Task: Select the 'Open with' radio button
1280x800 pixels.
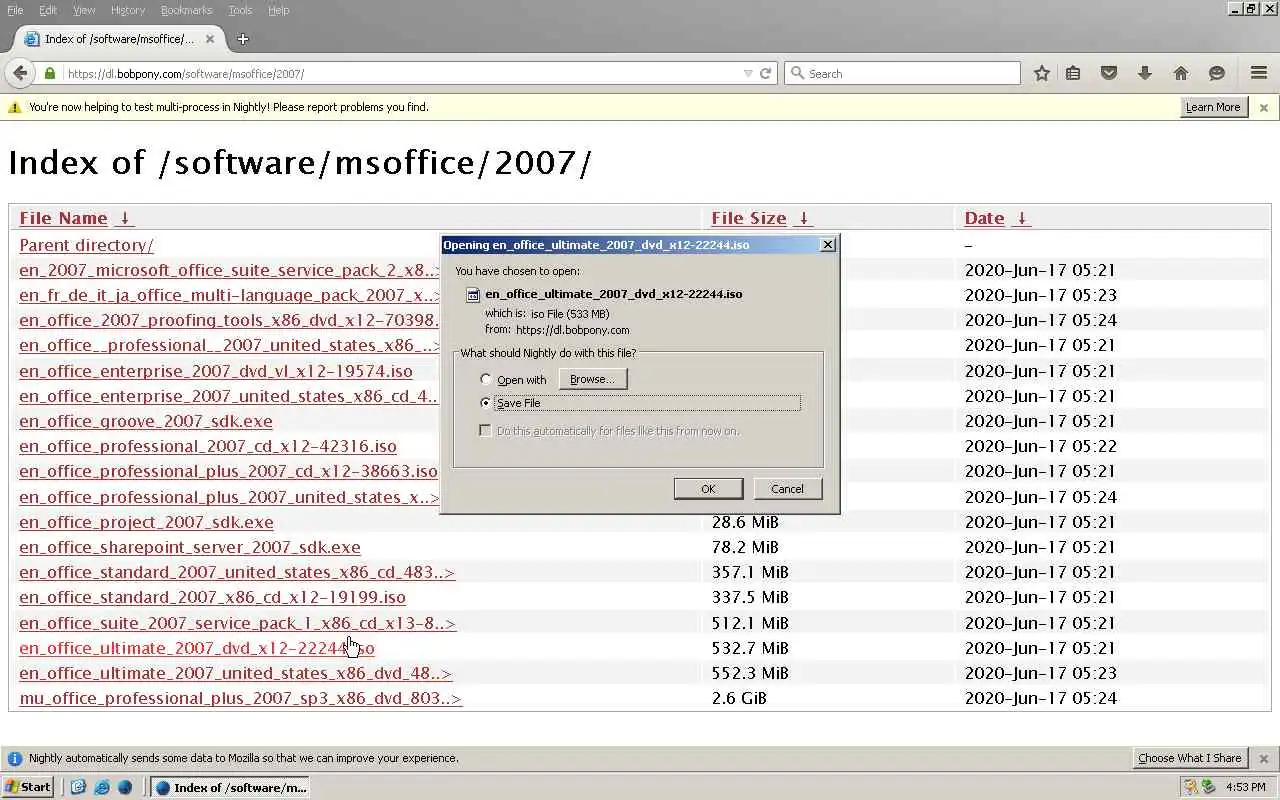Action: pos(486,380)
